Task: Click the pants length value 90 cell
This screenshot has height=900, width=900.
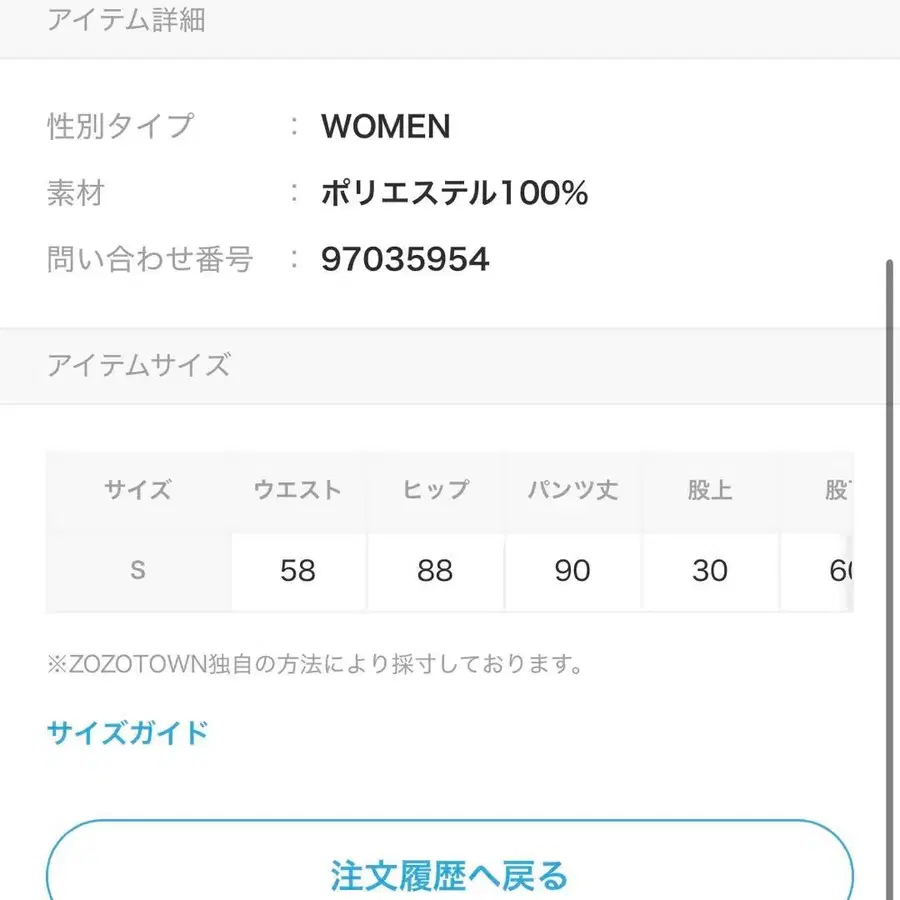Action: tap(573, 571)
